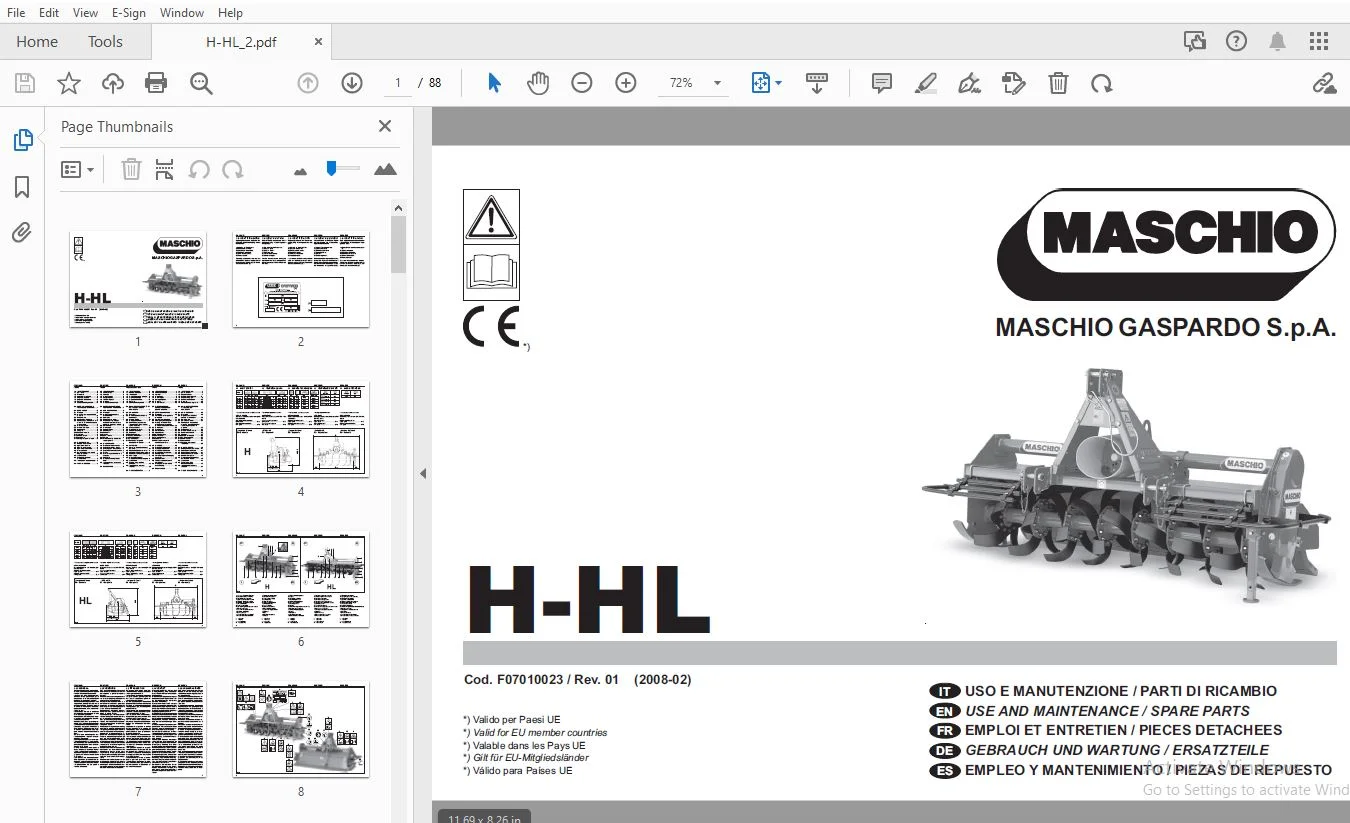Zoom out with the minus button
This screenshot has width=1350, height=823.
pos(582,83)
